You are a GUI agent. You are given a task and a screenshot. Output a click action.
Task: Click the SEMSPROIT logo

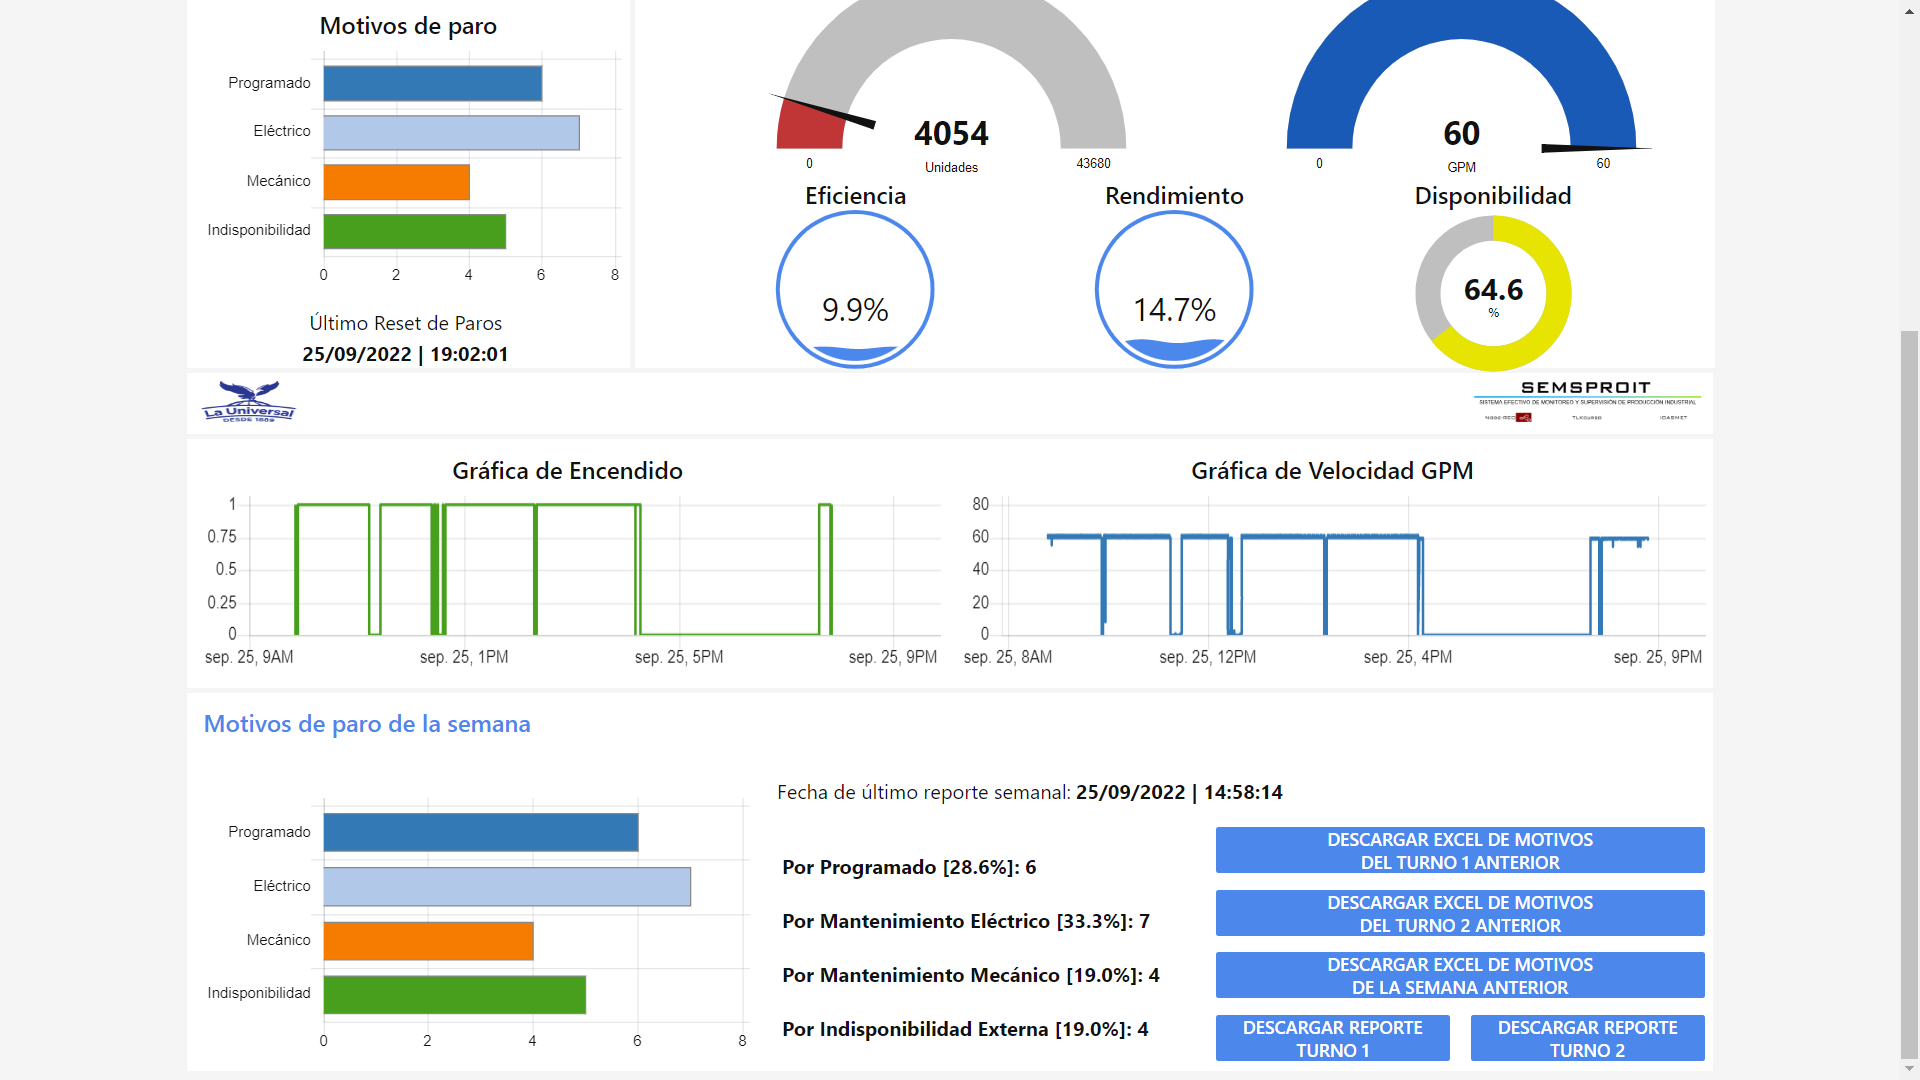click(1586, 401)
